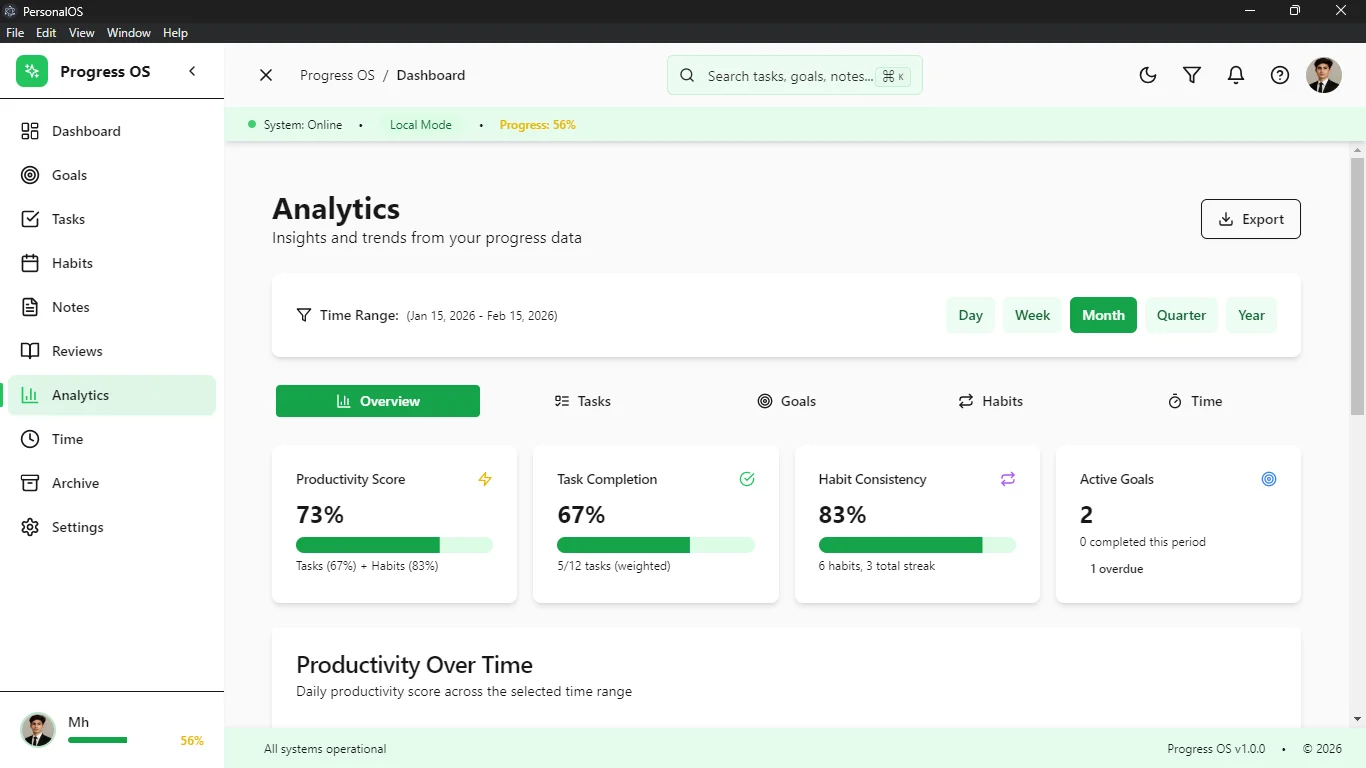Screen dimensions: 1366x768
Task: Click the Mh user profile at sidebar bottom
Action: (x=112, y=730)
